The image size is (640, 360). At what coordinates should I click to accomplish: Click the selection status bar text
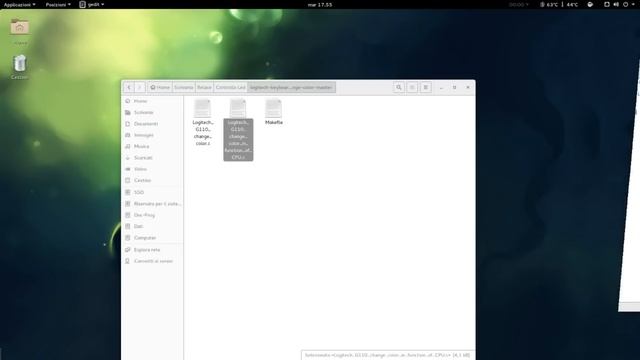(387, 355)
